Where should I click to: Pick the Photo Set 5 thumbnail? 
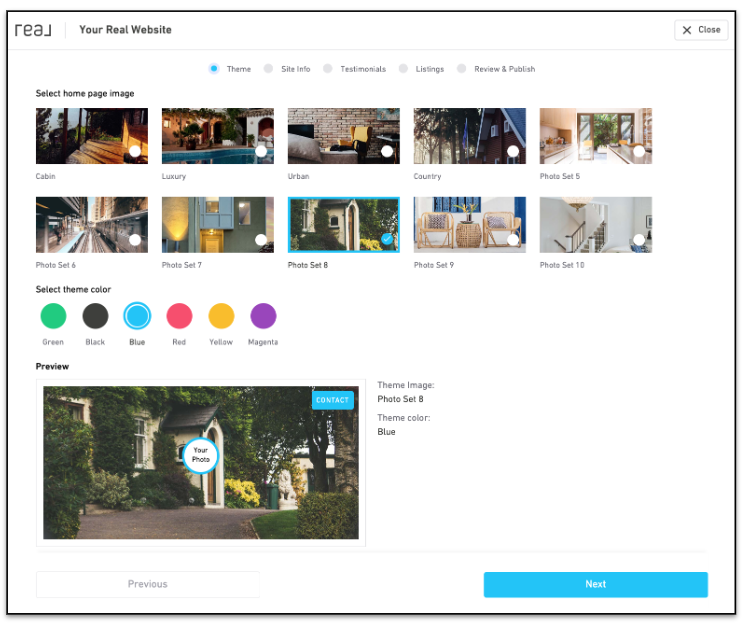click(595, 136)
